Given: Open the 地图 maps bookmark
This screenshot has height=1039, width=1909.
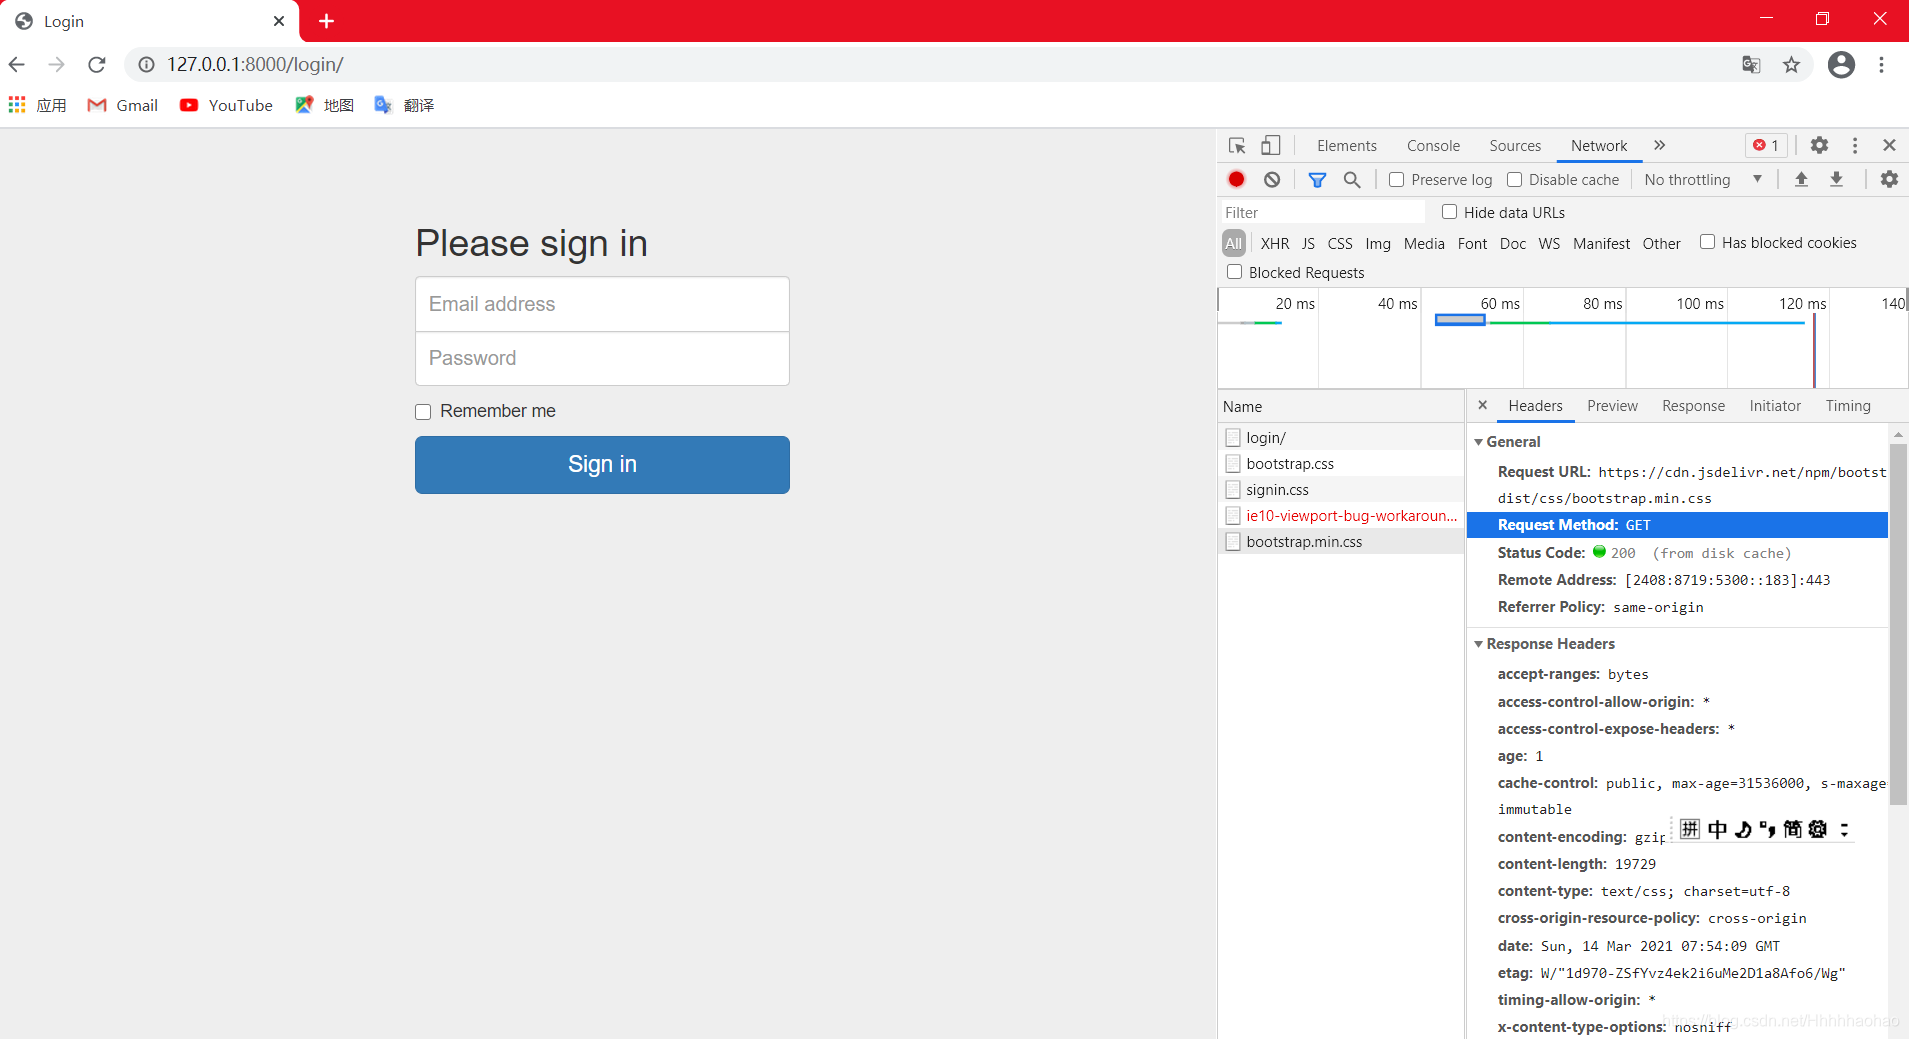Looking at the screenshot, I should (324, 105).
